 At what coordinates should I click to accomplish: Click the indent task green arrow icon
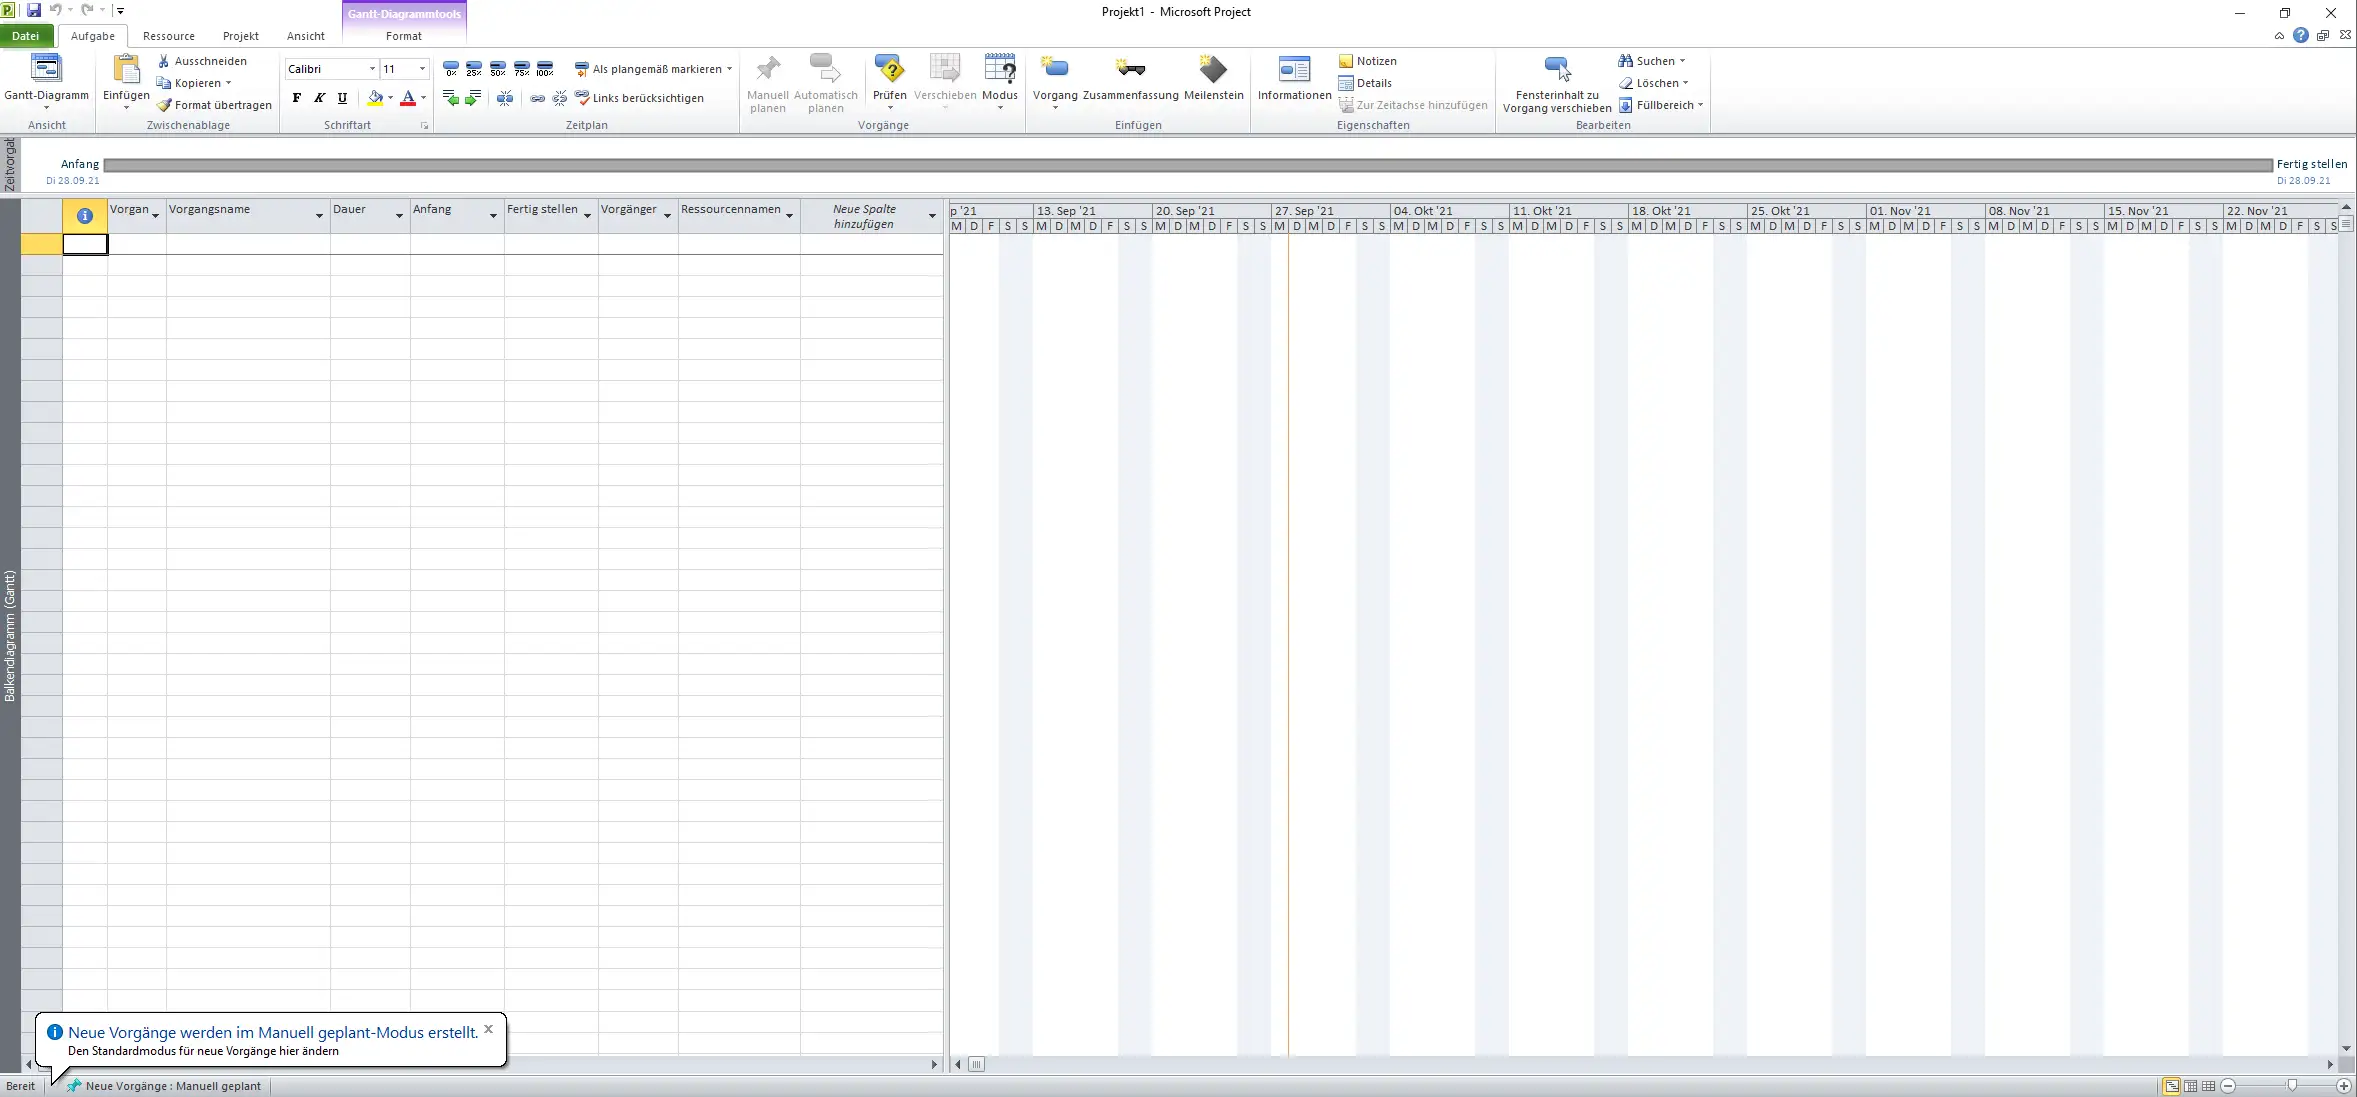(473, 98)
